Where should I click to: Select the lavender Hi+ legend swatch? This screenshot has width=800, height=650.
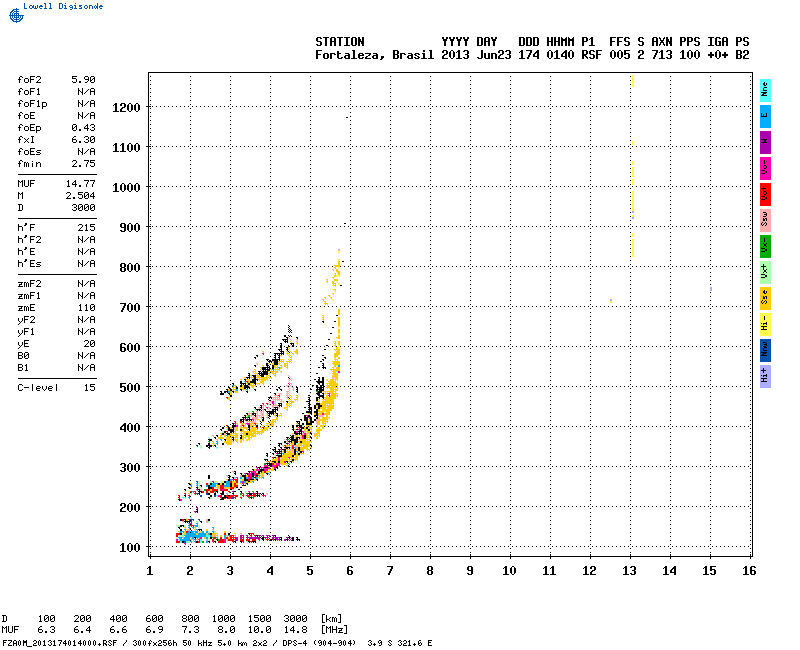(765, 377)
